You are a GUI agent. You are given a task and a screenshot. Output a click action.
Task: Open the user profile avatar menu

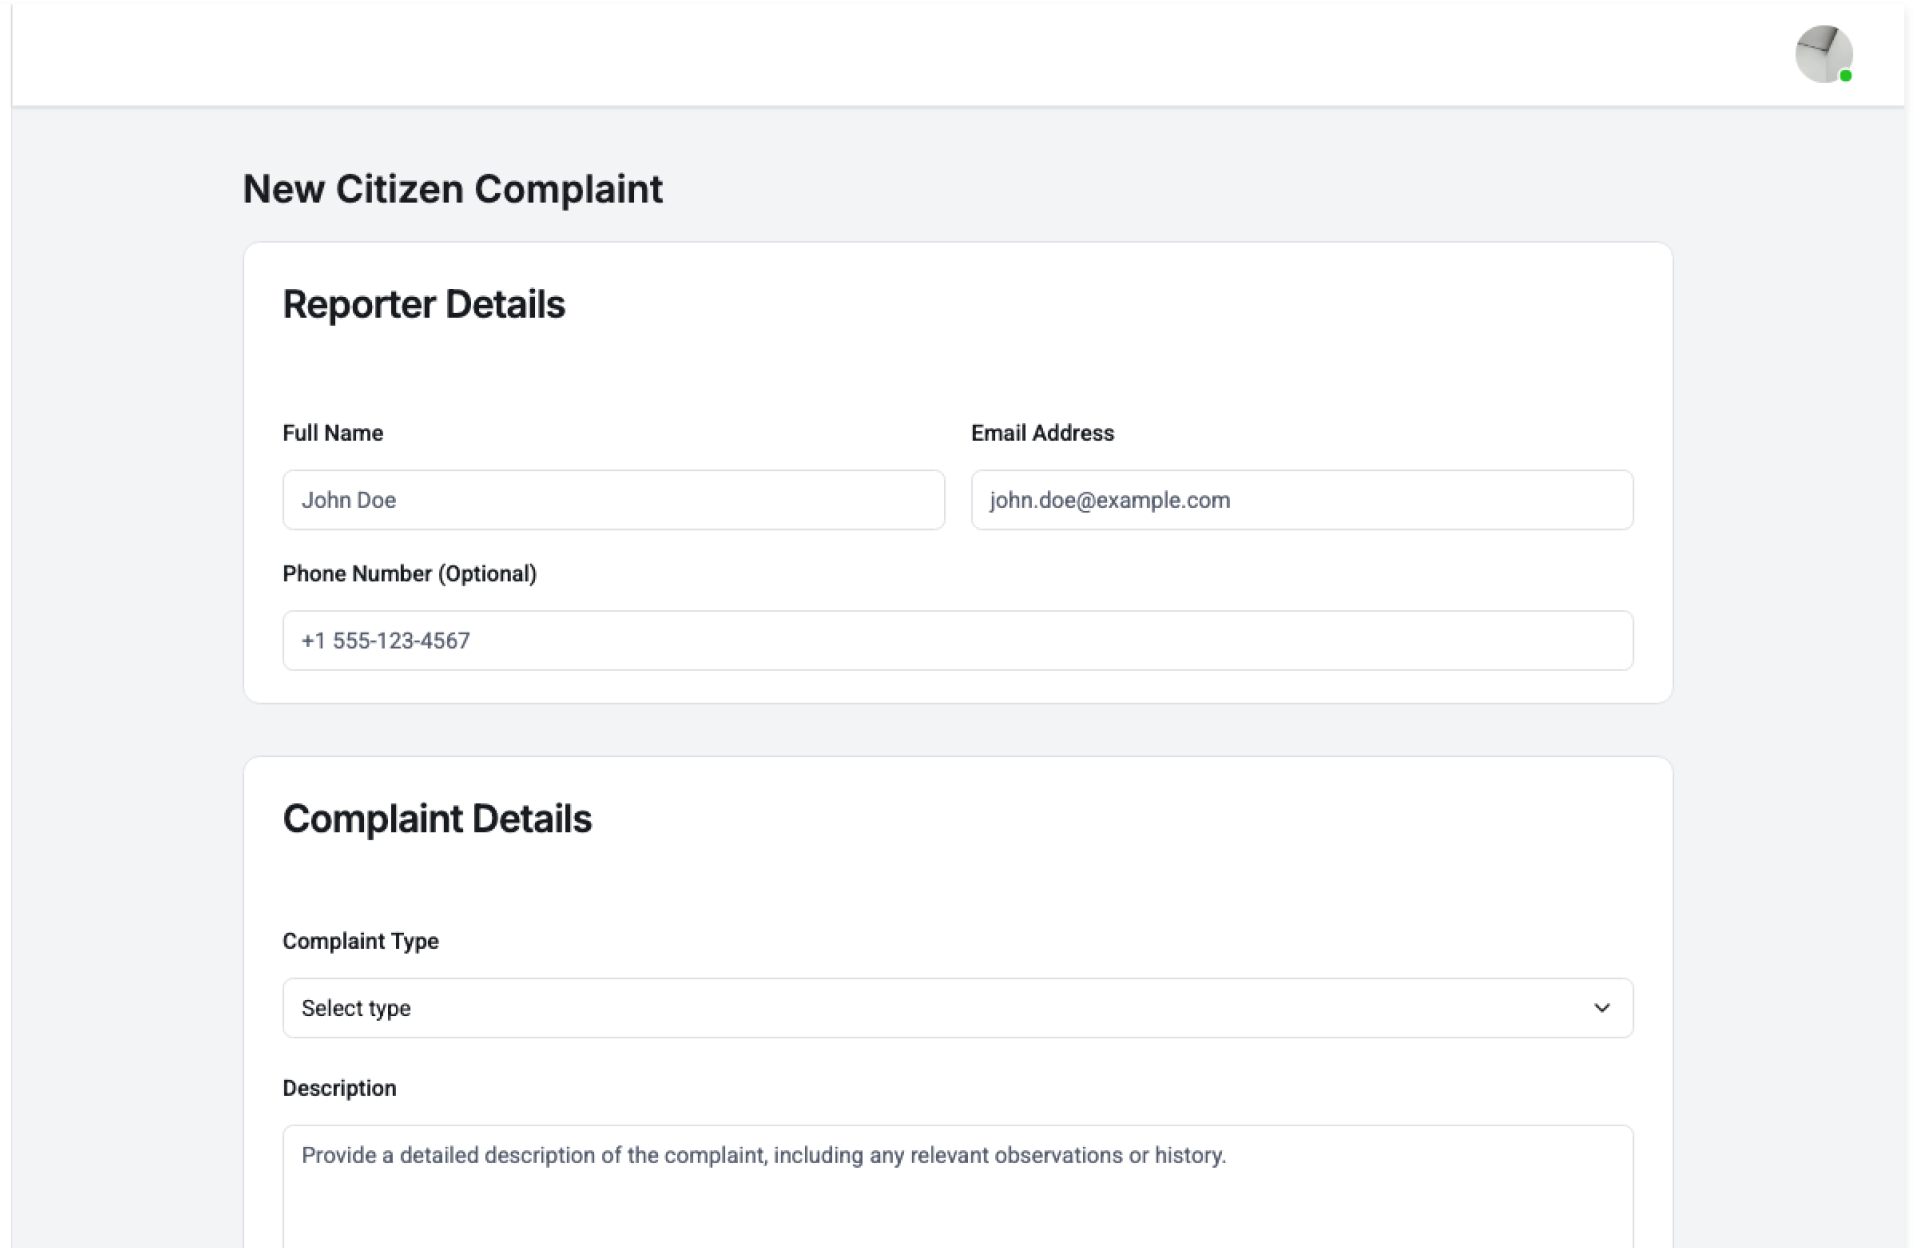pyautogui.click(x=1823, y=54)
